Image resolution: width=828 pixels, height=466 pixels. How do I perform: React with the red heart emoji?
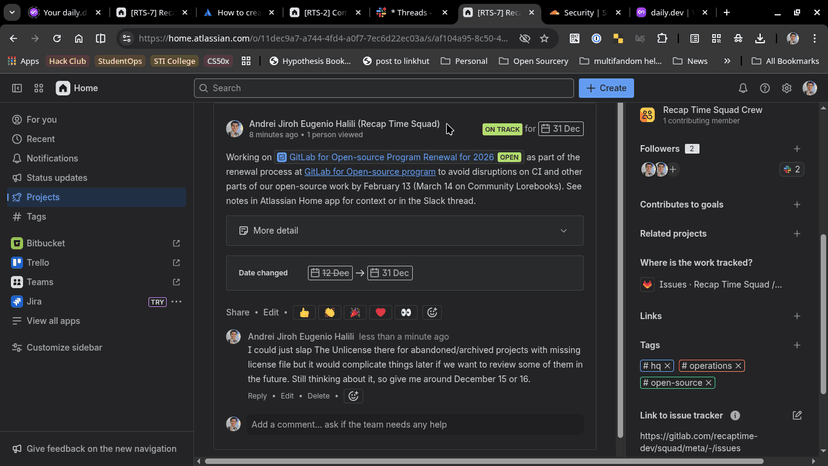click(380, 312)
